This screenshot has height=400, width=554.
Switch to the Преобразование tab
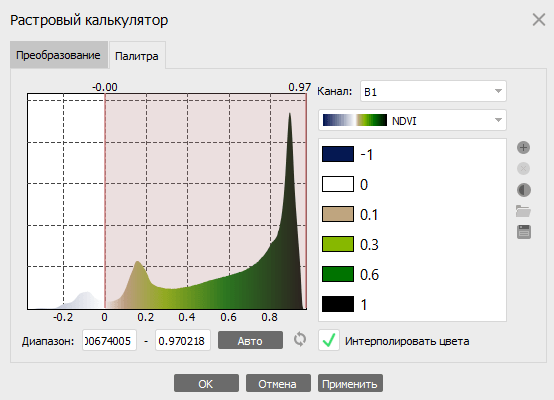59,55
